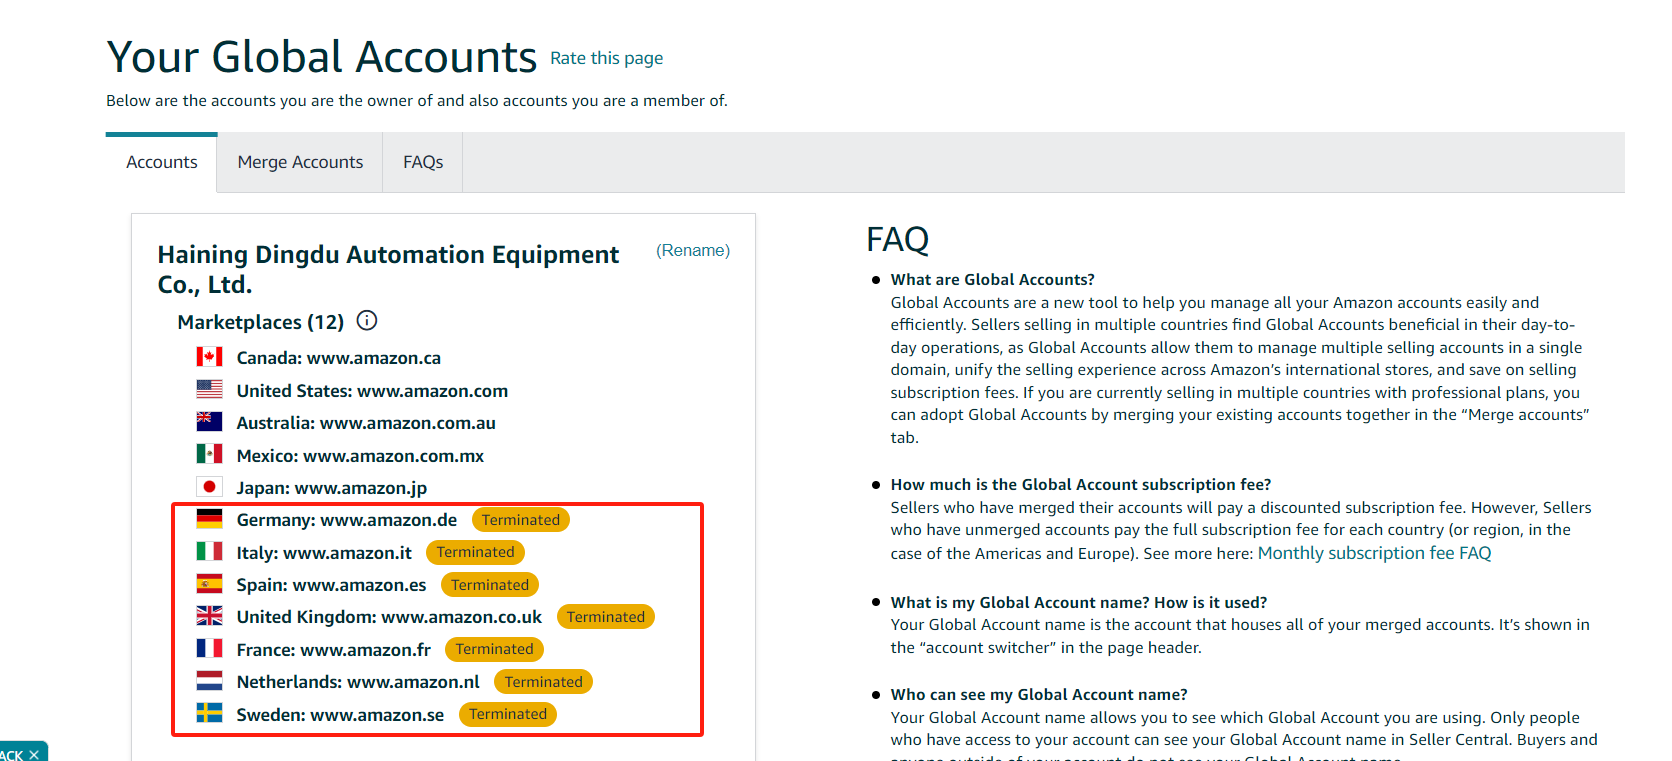Click the Terminated badge next to Spain
The height and width of the screenshot is (761, 1672).
pos(490,585)
